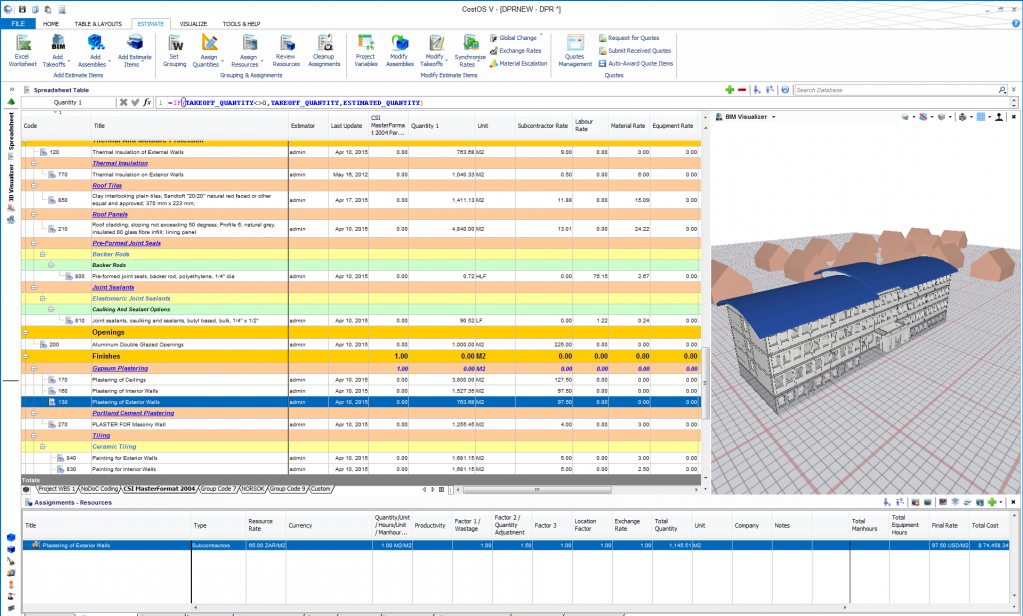Click the red minus remove-row icon above the spreadsheet
This screenshot has width=1023, height=616.
[x=742, y=90]
